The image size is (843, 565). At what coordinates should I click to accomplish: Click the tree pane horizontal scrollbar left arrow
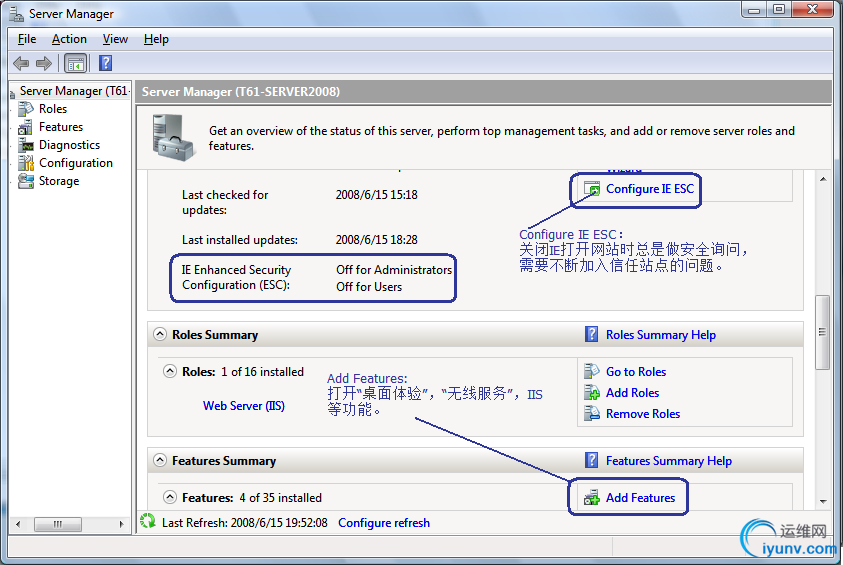(18, 524)
